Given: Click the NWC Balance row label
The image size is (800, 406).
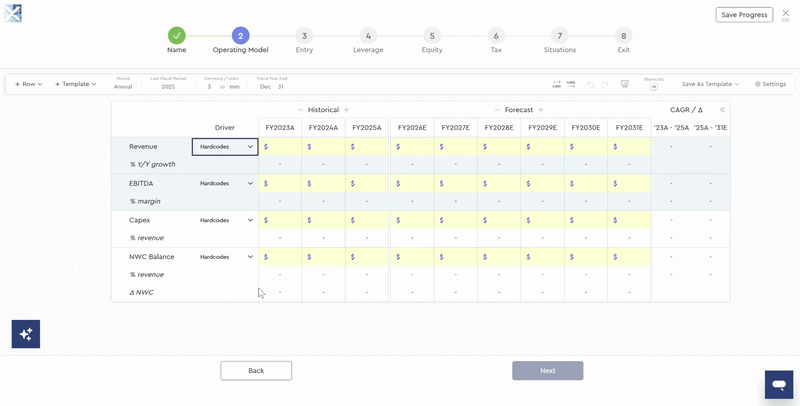Looking at the screenshot, I should click(152, 257).
